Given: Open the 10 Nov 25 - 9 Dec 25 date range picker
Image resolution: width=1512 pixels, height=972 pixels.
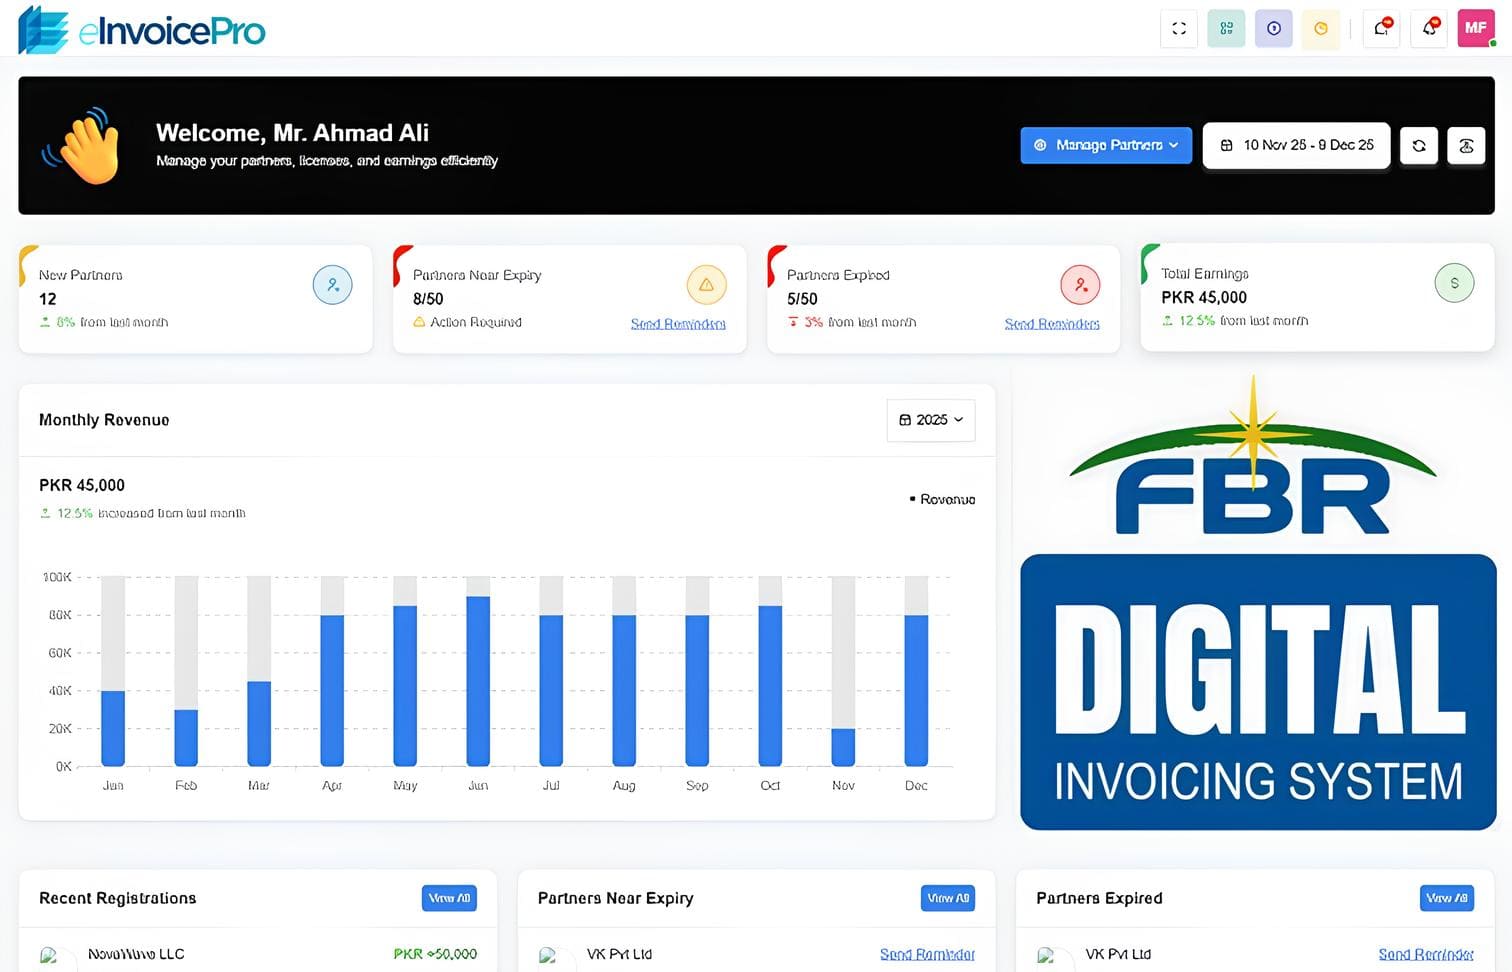Looking at the screenshot, I should pyautogui.click(x=1297, y=145).
